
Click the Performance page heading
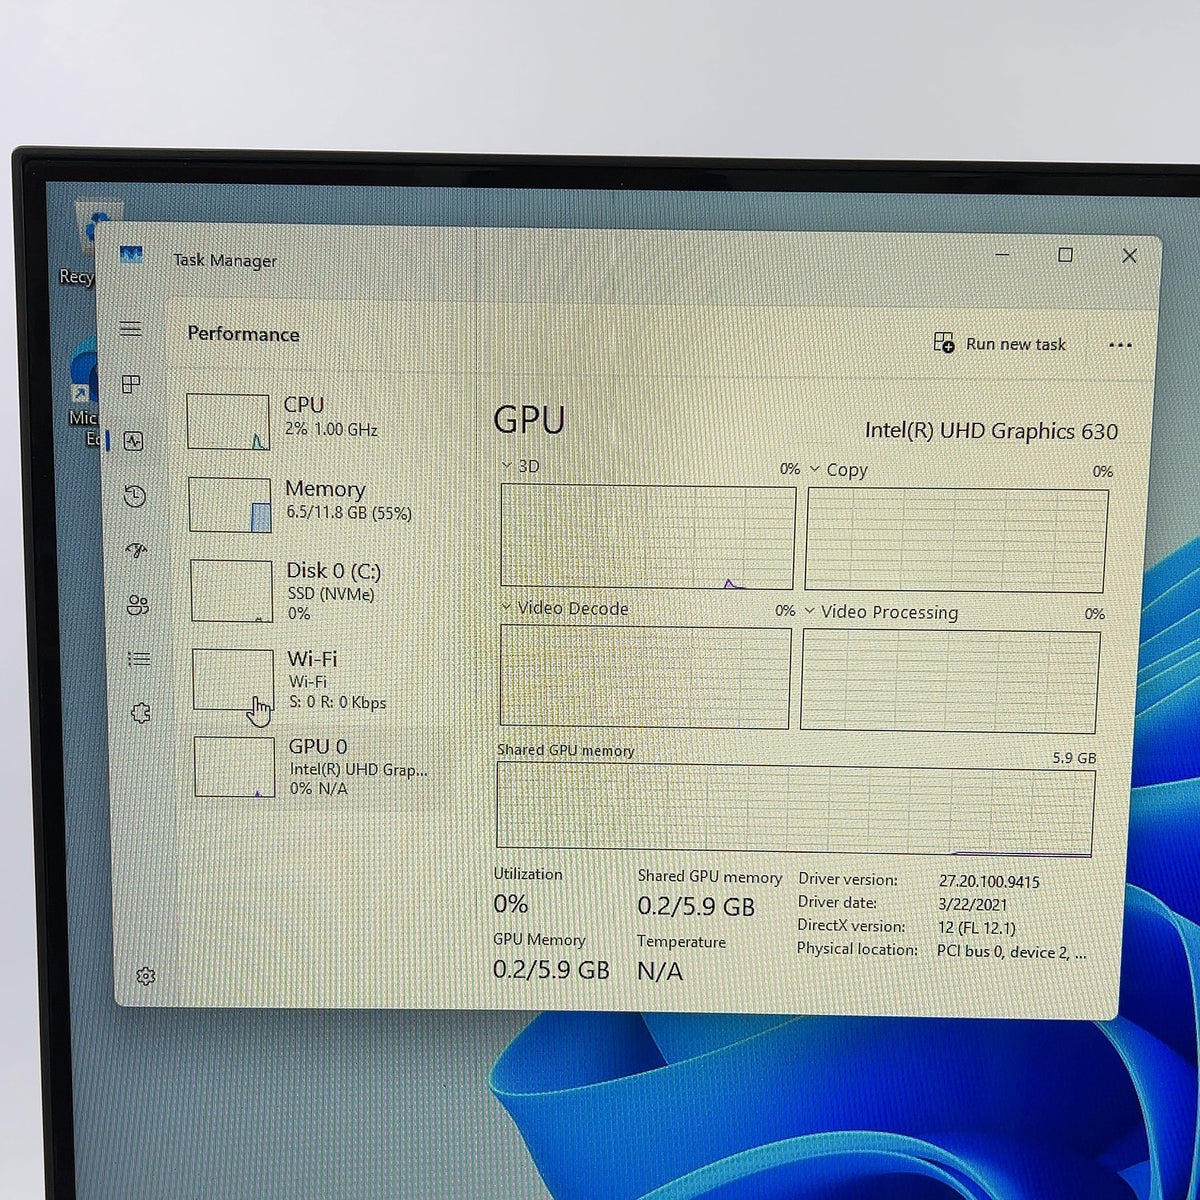[x=243, y=334]
